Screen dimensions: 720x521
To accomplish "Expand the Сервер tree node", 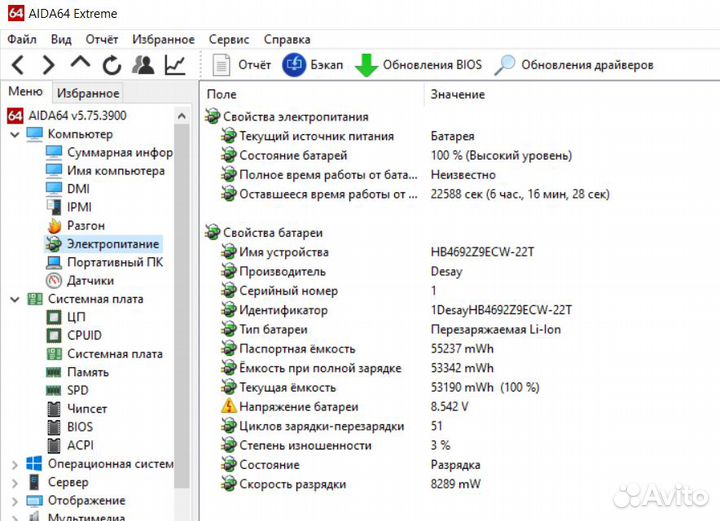I will click(x=15, y=483).
